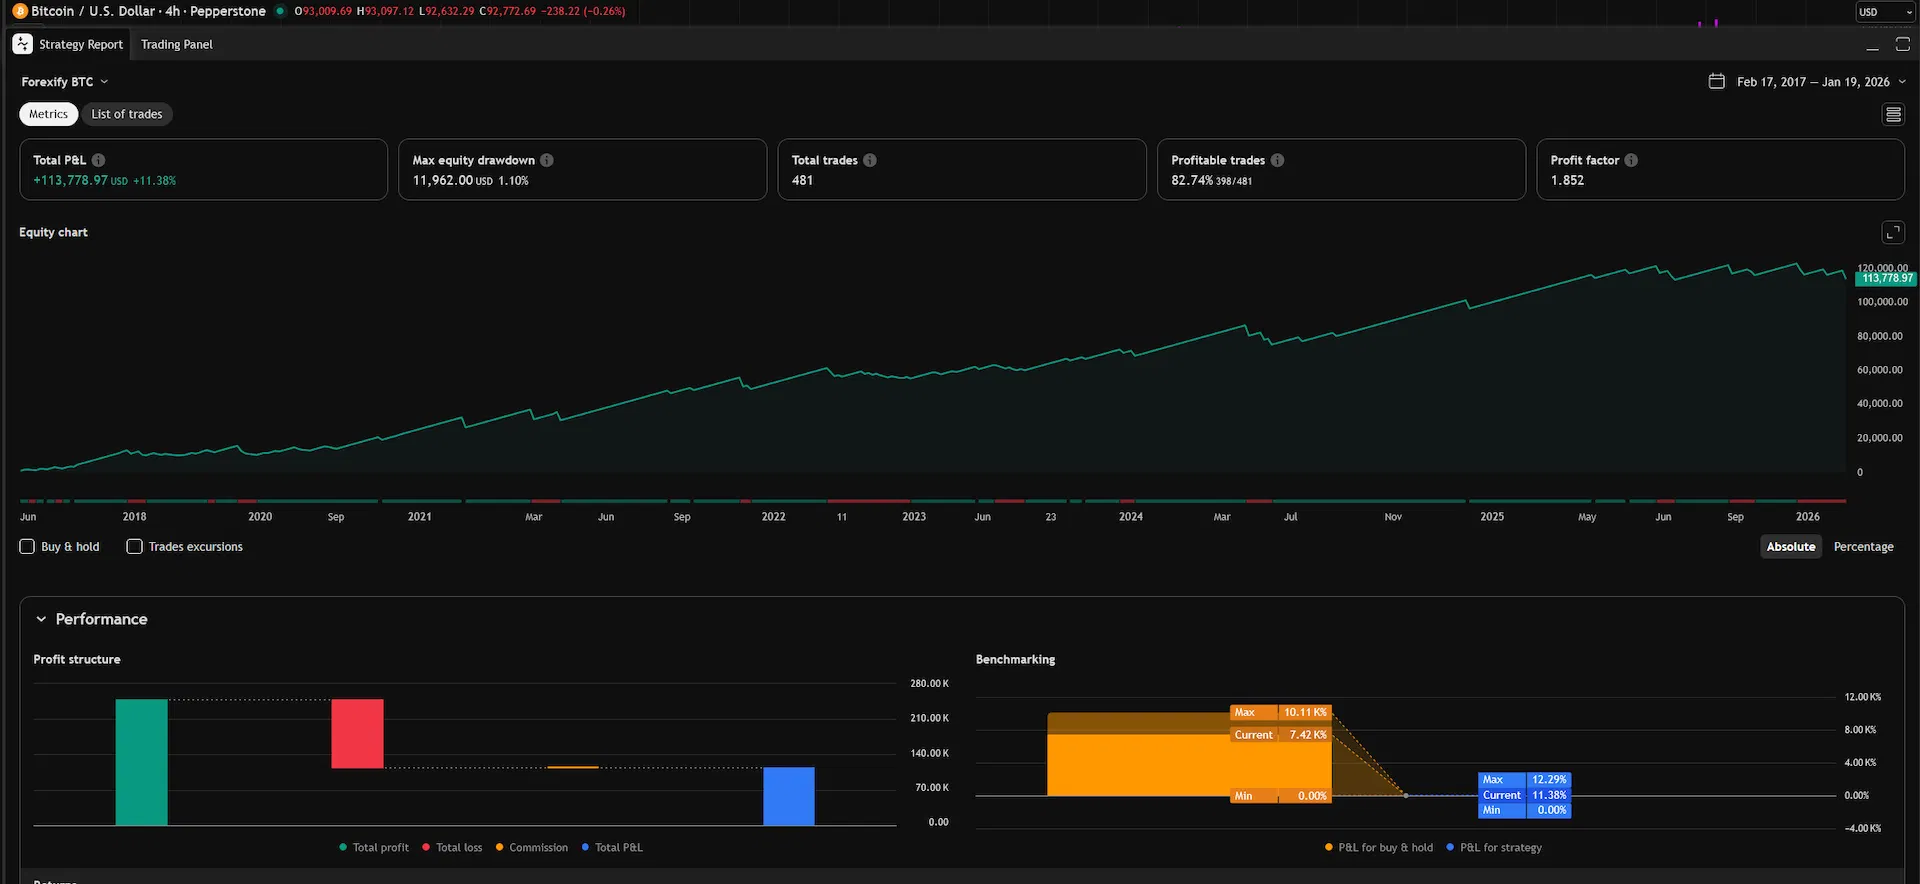Click the Total trades info icon
Viewport: 1920px width, 884px height.
pos(870,160)
